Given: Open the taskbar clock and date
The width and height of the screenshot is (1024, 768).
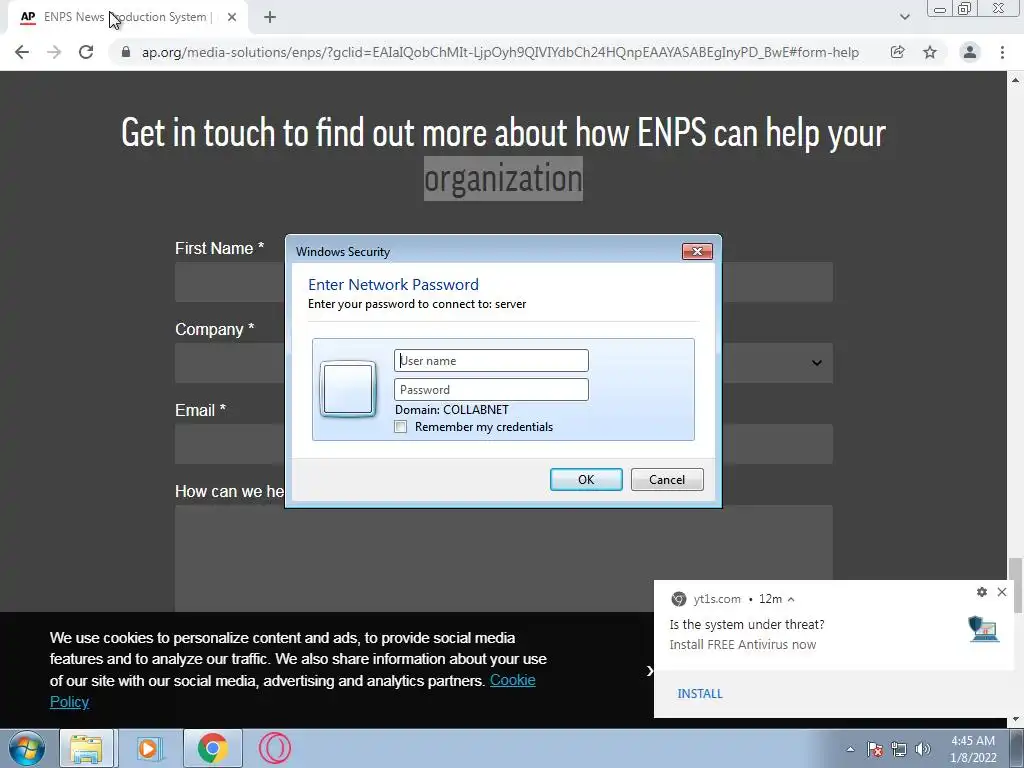Looking at the screenshot, I should 973,749.
